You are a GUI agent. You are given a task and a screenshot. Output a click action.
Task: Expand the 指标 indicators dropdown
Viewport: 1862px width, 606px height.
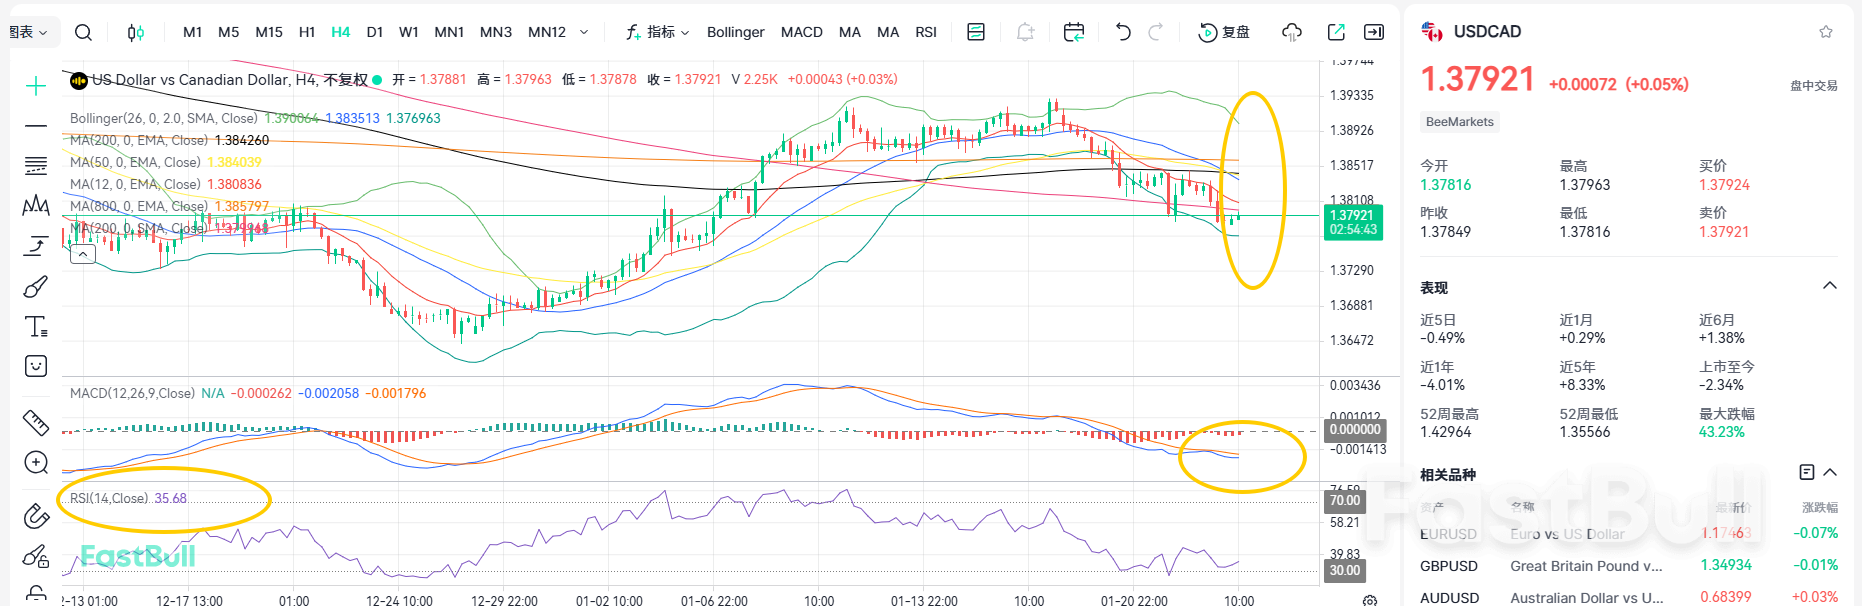coord(658,32)
